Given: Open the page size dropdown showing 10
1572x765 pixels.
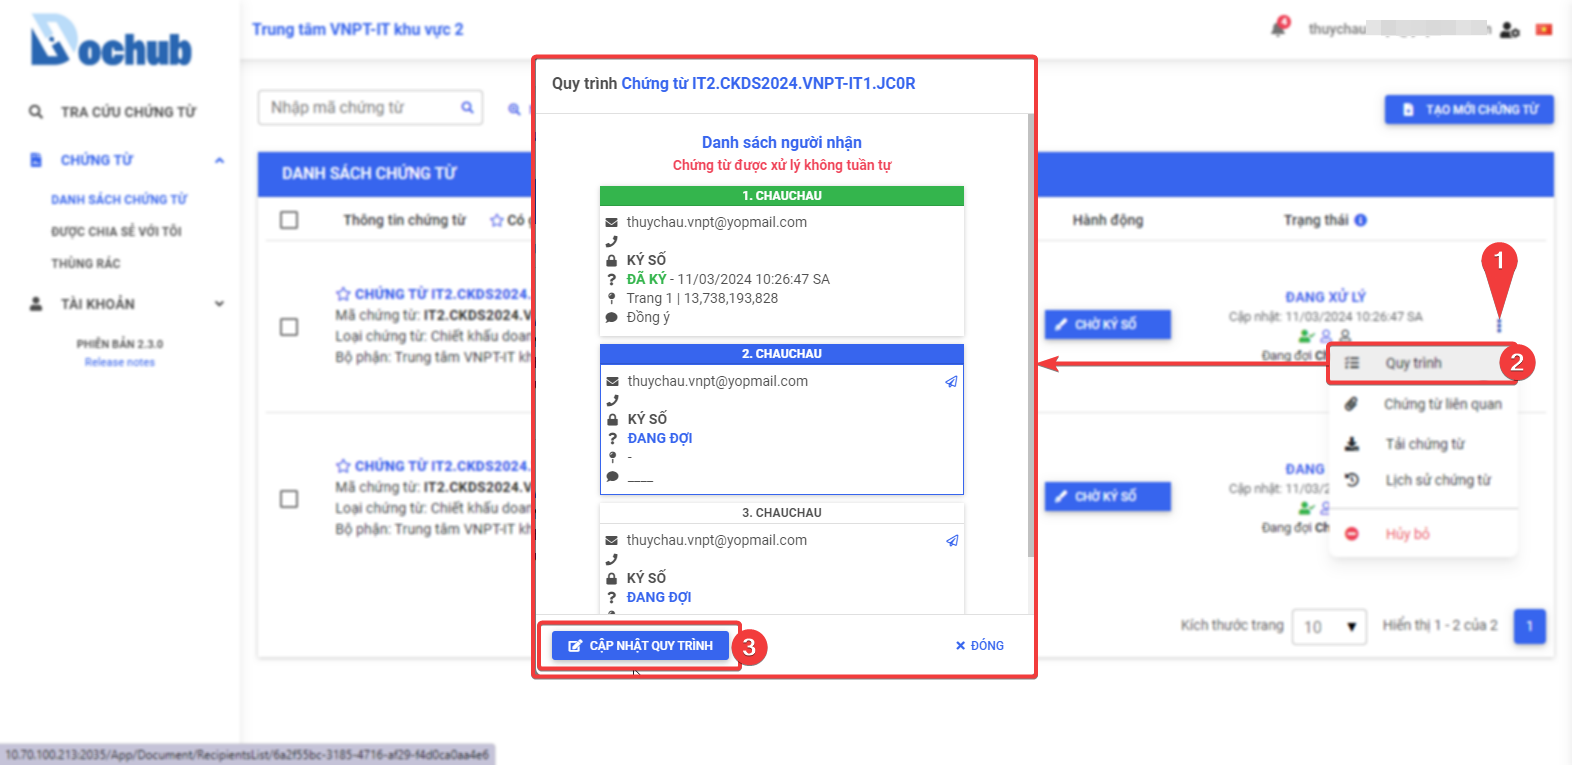Looking at the screenshot, I should coord(1328,627).
